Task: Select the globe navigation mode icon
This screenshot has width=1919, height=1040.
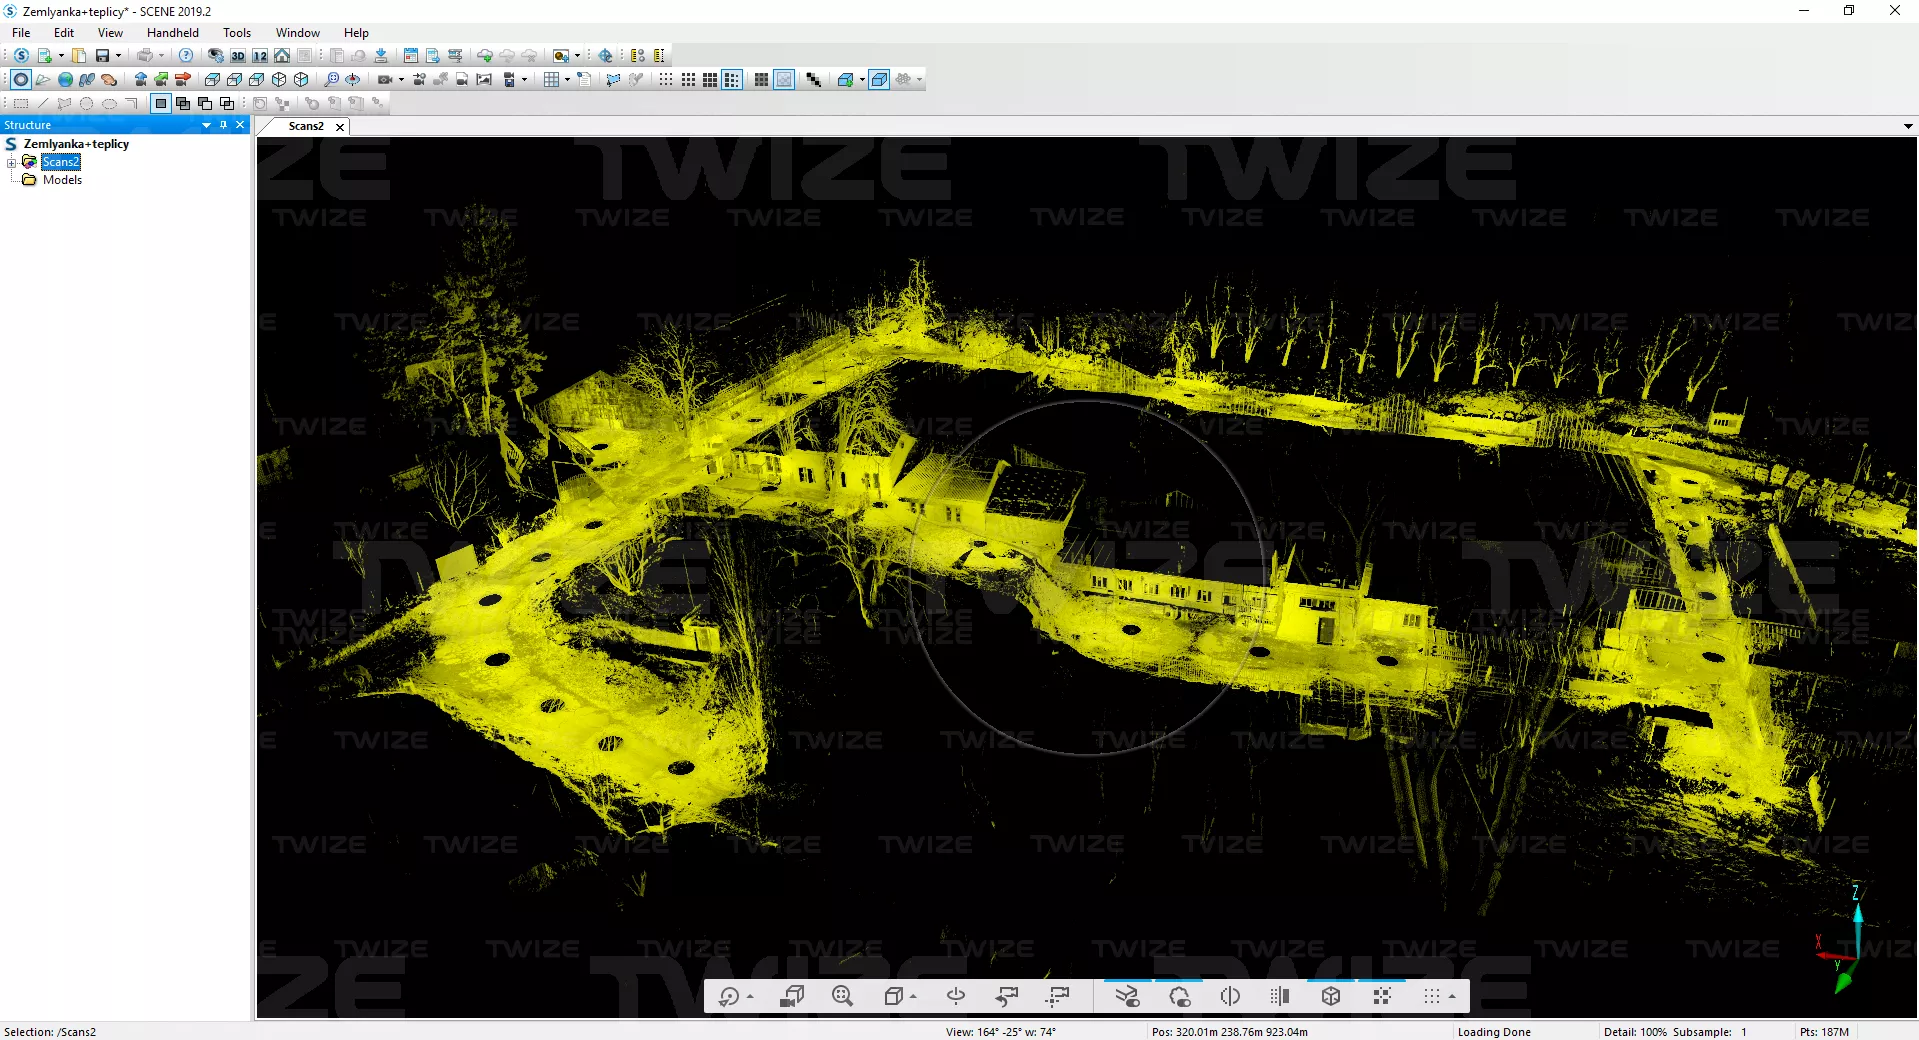Action: click(x=65, y=80)
